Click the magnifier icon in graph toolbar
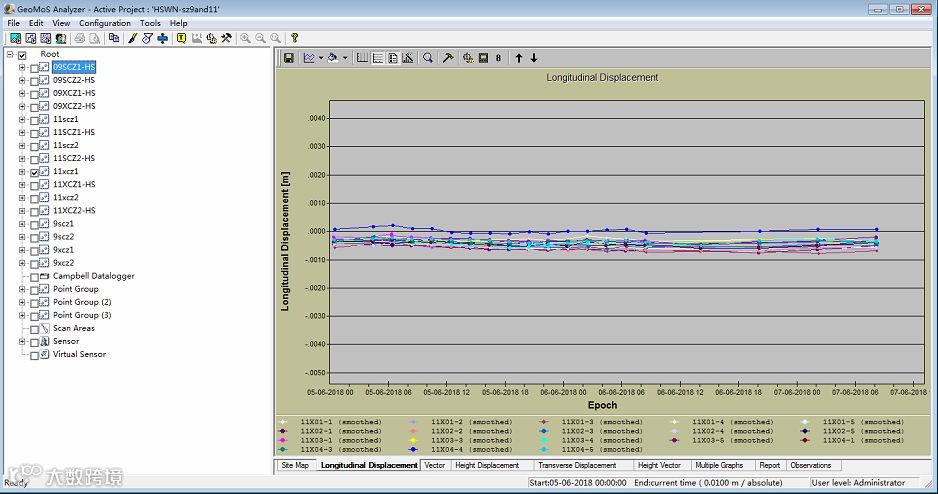 [x=428, y=58]
